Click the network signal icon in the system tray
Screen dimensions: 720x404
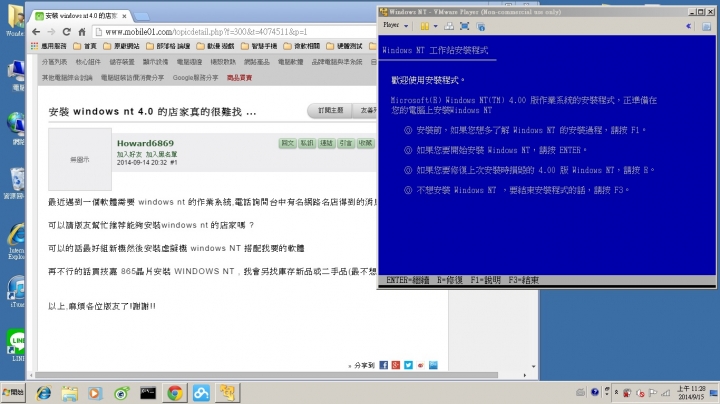(x=665, y=393)
